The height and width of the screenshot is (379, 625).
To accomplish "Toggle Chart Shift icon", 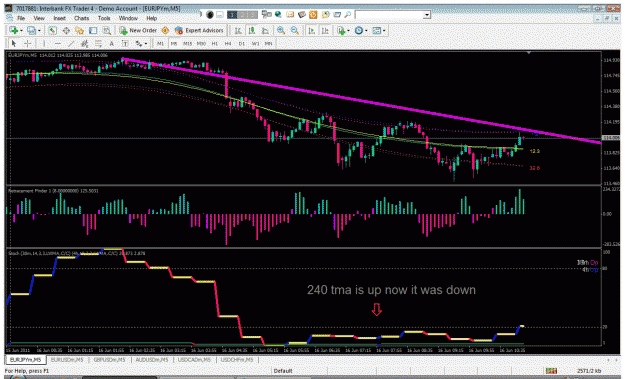I will 326,30.
